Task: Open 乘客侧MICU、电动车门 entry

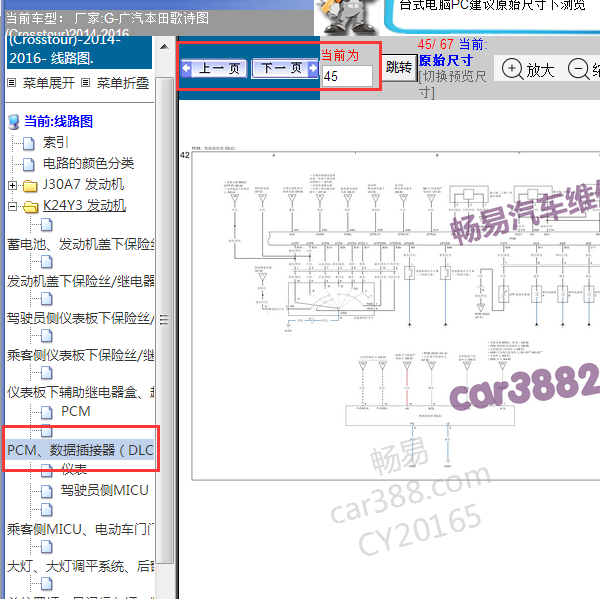Action: [x=81, y=529]
